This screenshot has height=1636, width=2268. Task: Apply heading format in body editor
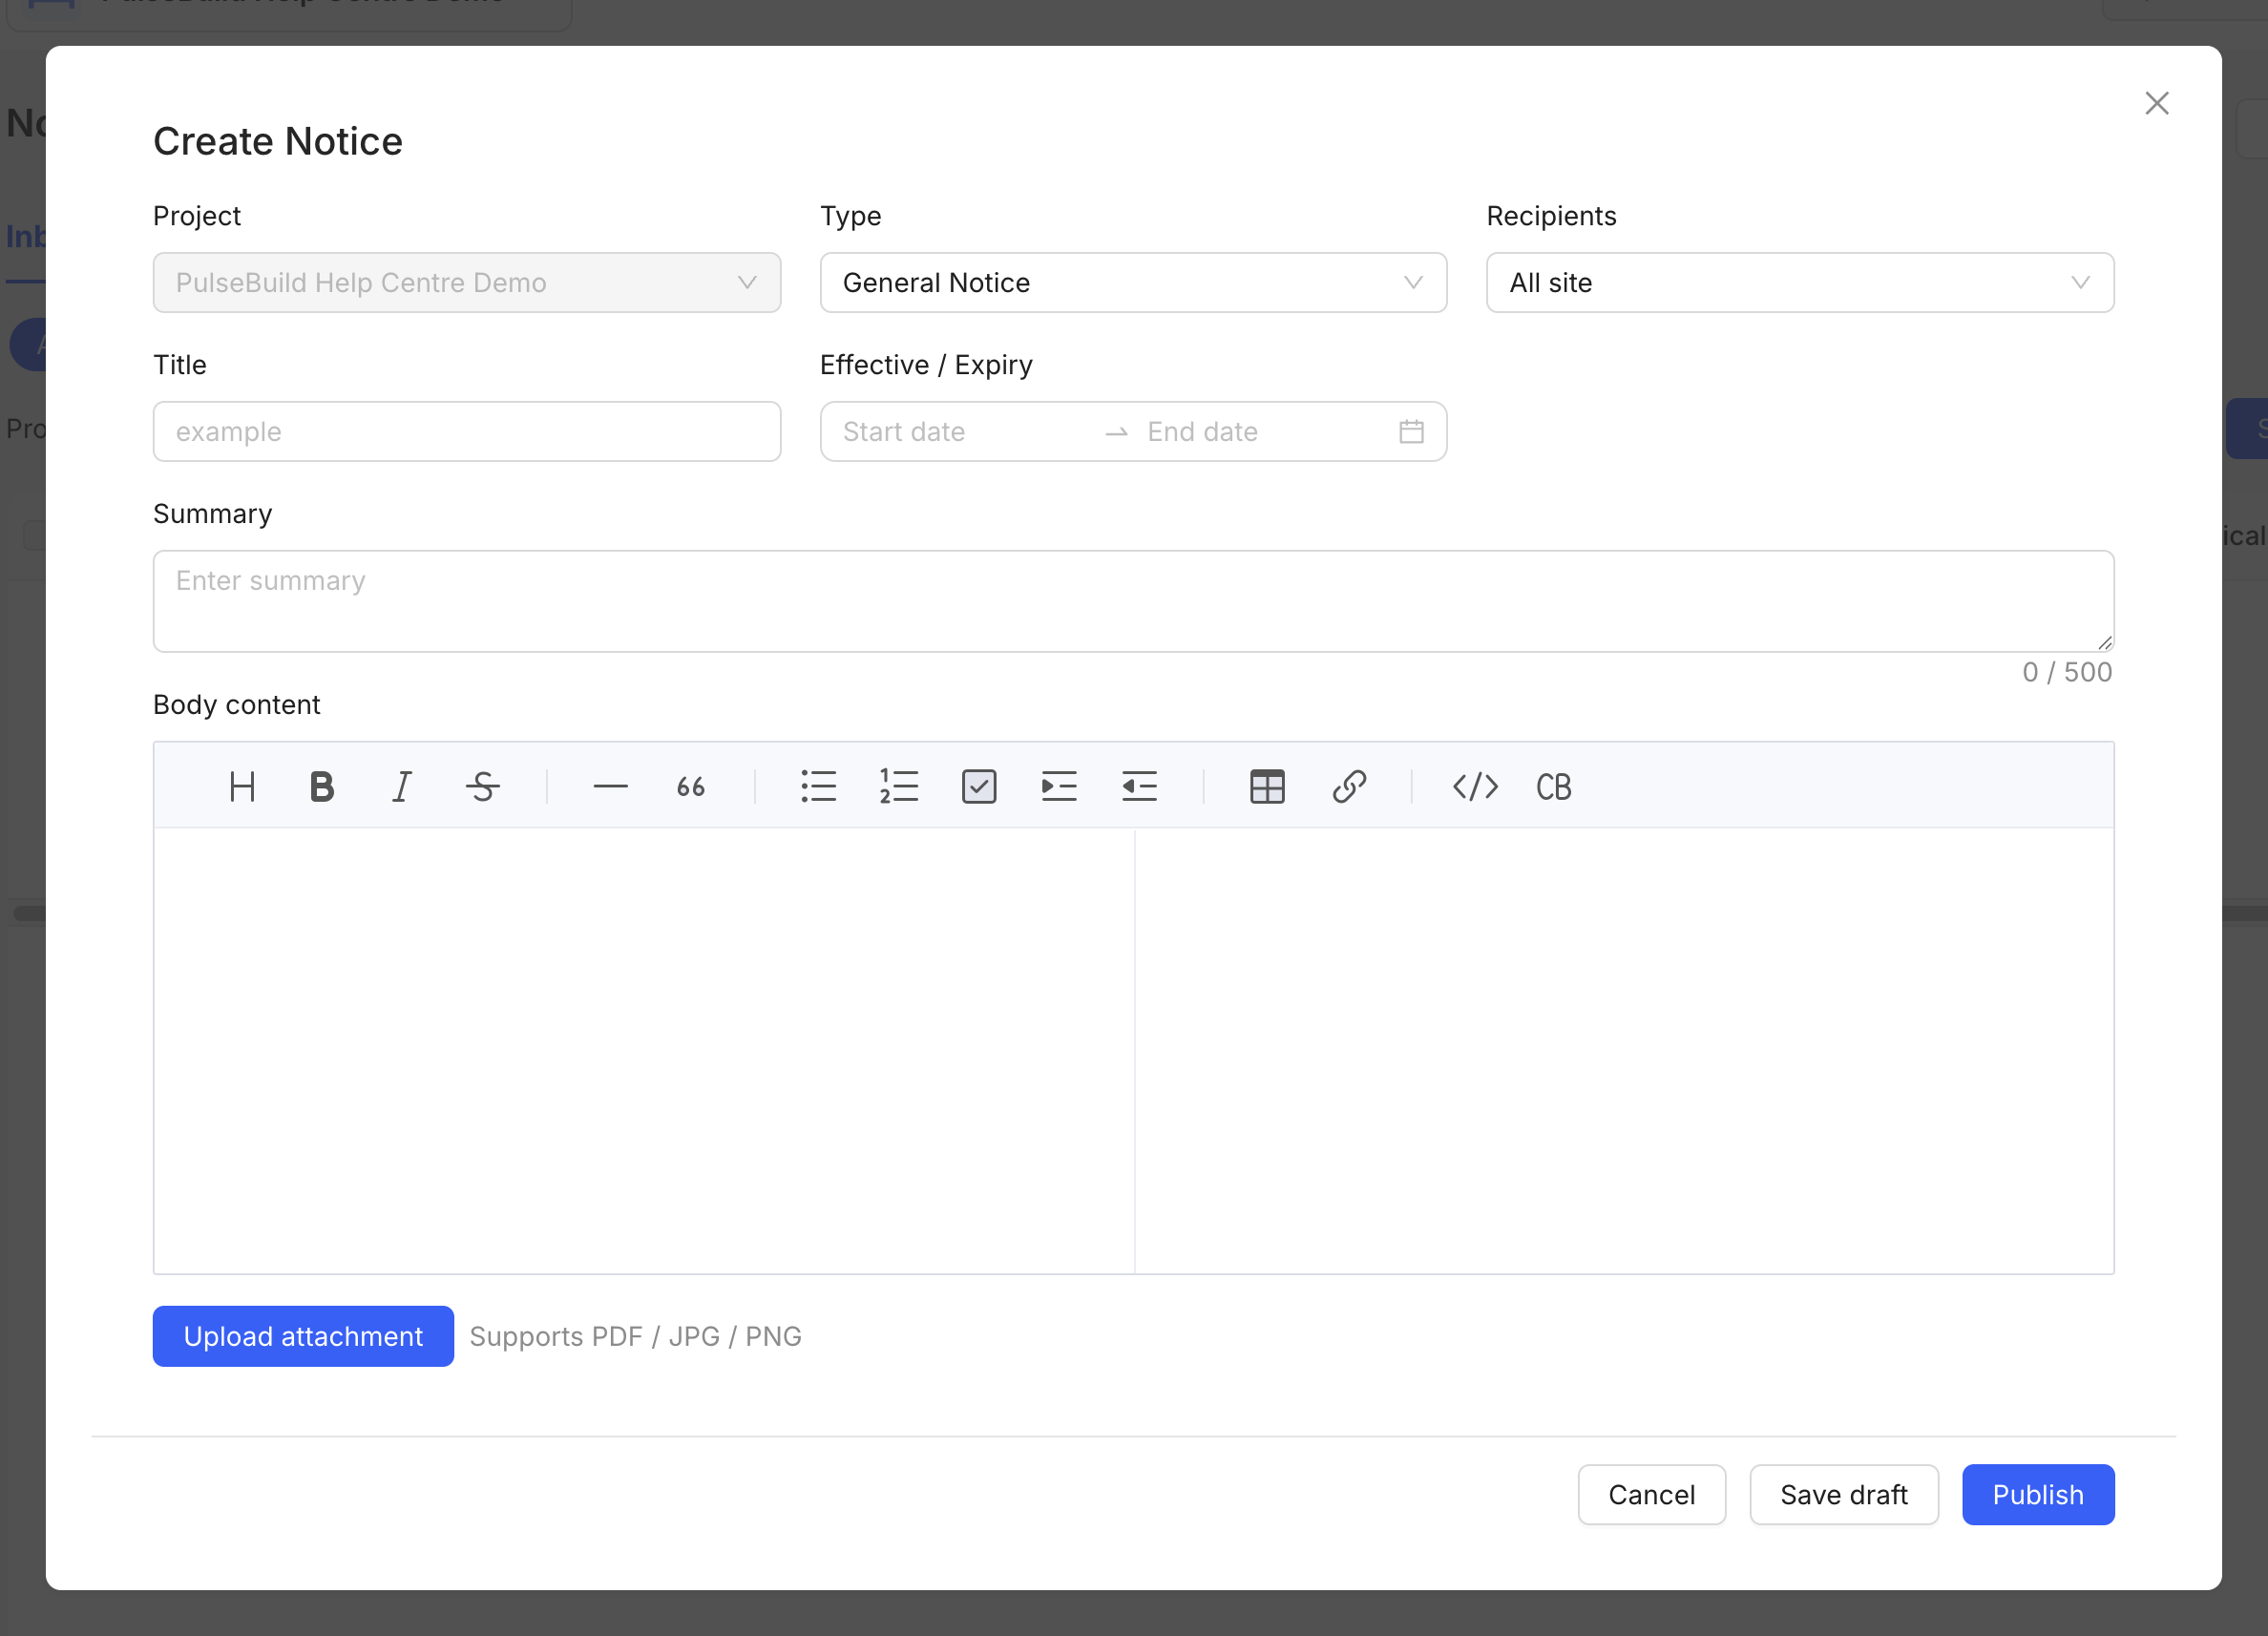(x=242, y=787)
